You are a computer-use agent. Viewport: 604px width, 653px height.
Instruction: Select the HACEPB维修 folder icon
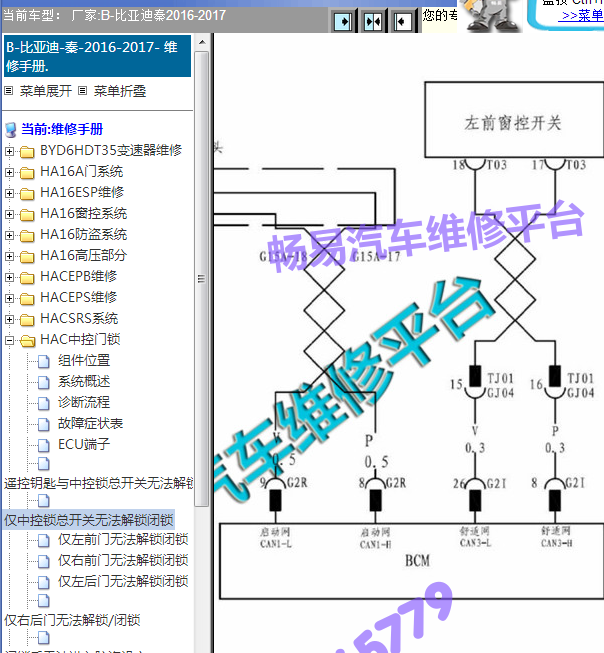pyautogui.click(x=27, y=277)
